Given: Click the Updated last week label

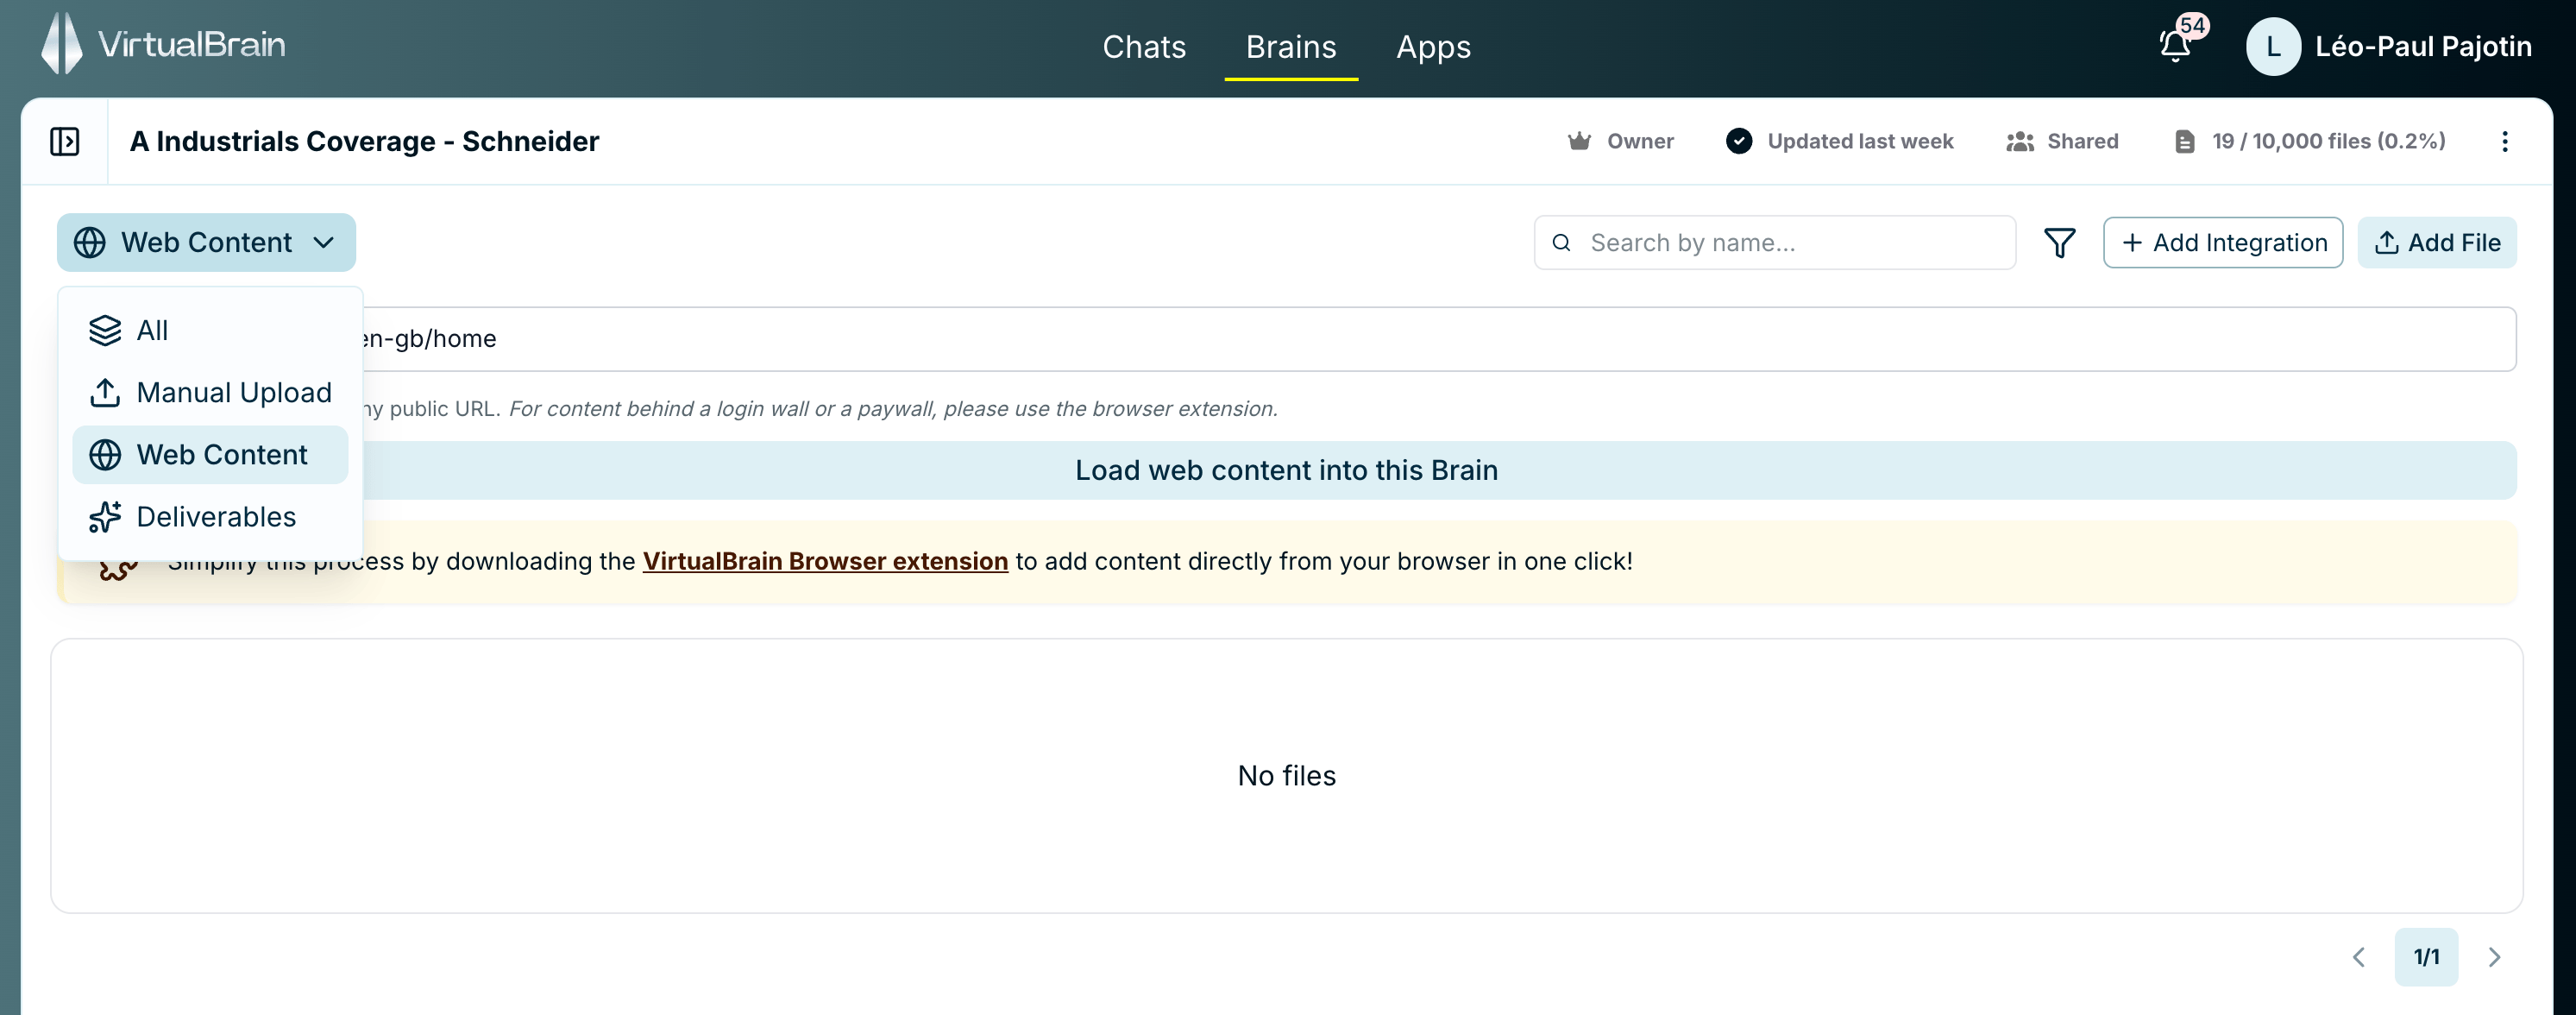Looking at the screenshot, I should (1860, 141).
